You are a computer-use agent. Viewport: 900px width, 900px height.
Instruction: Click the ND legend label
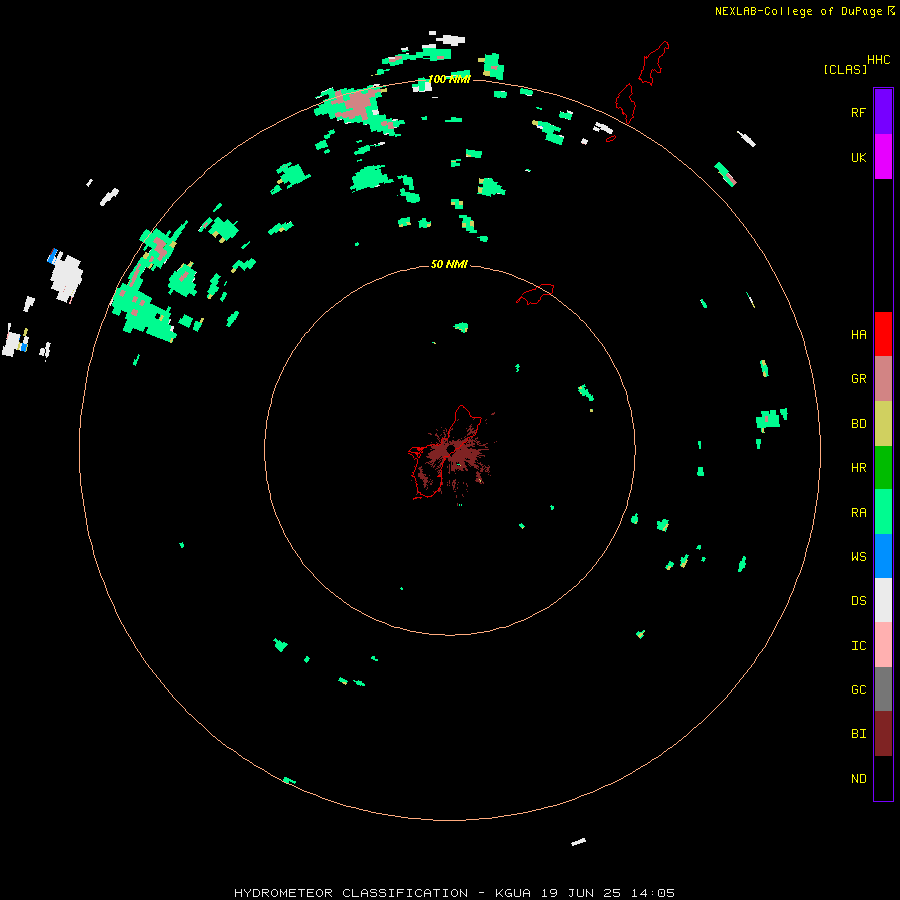(x=858, y=779)
